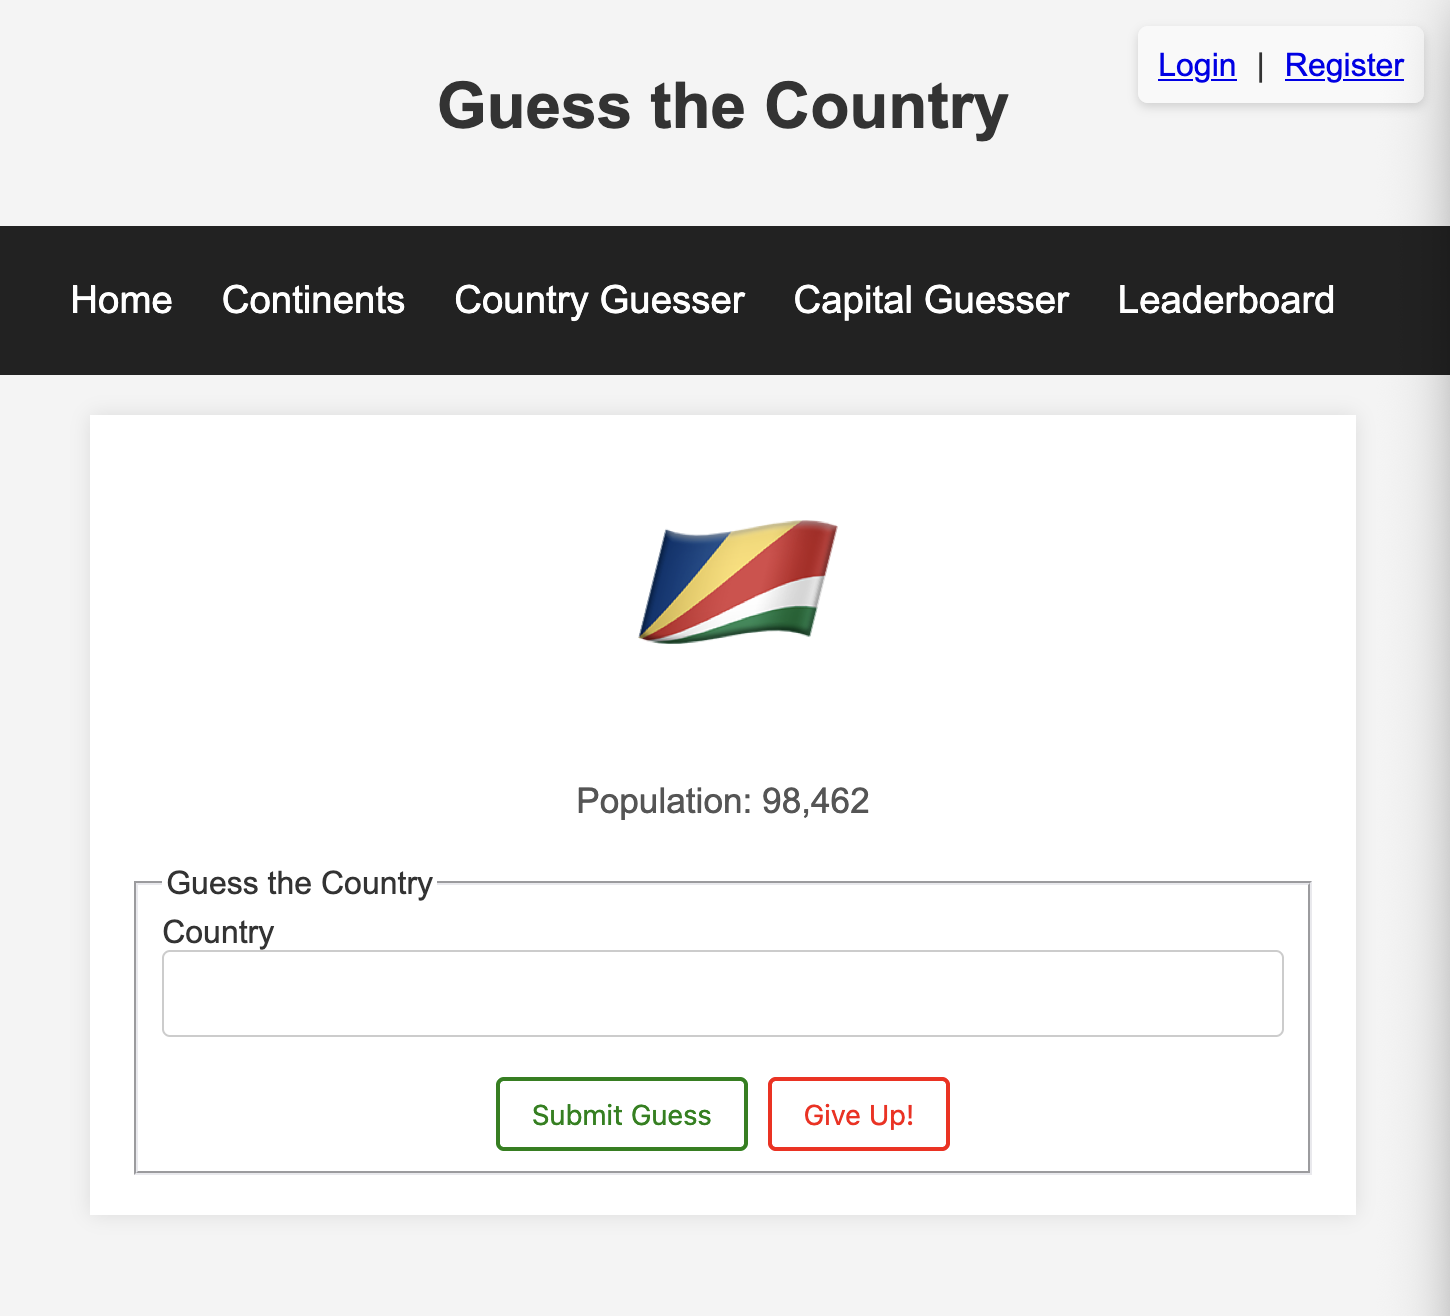View the Leaderboard

coord(1225,300)
